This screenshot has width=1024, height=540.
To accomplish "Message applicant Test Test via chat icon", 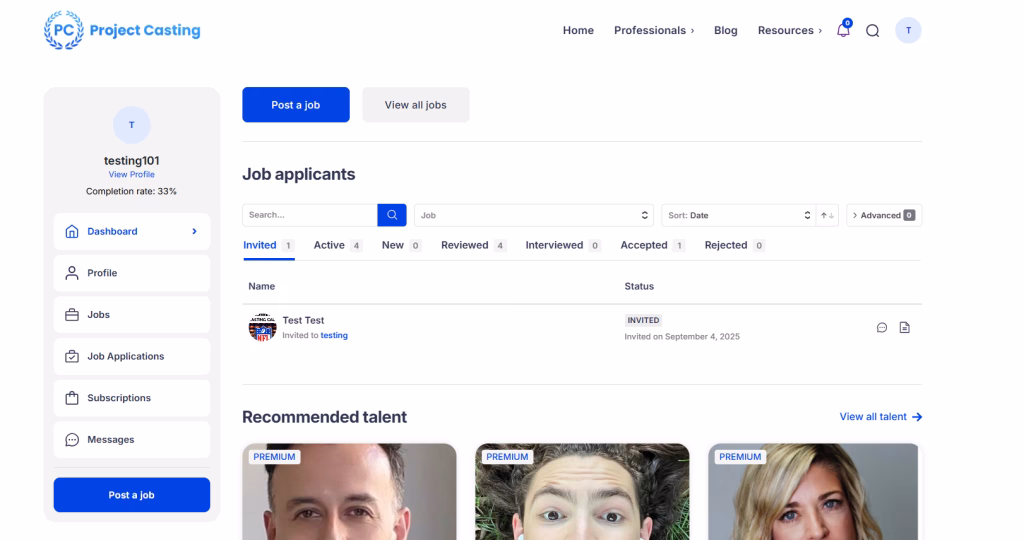I will coord(882,328).
